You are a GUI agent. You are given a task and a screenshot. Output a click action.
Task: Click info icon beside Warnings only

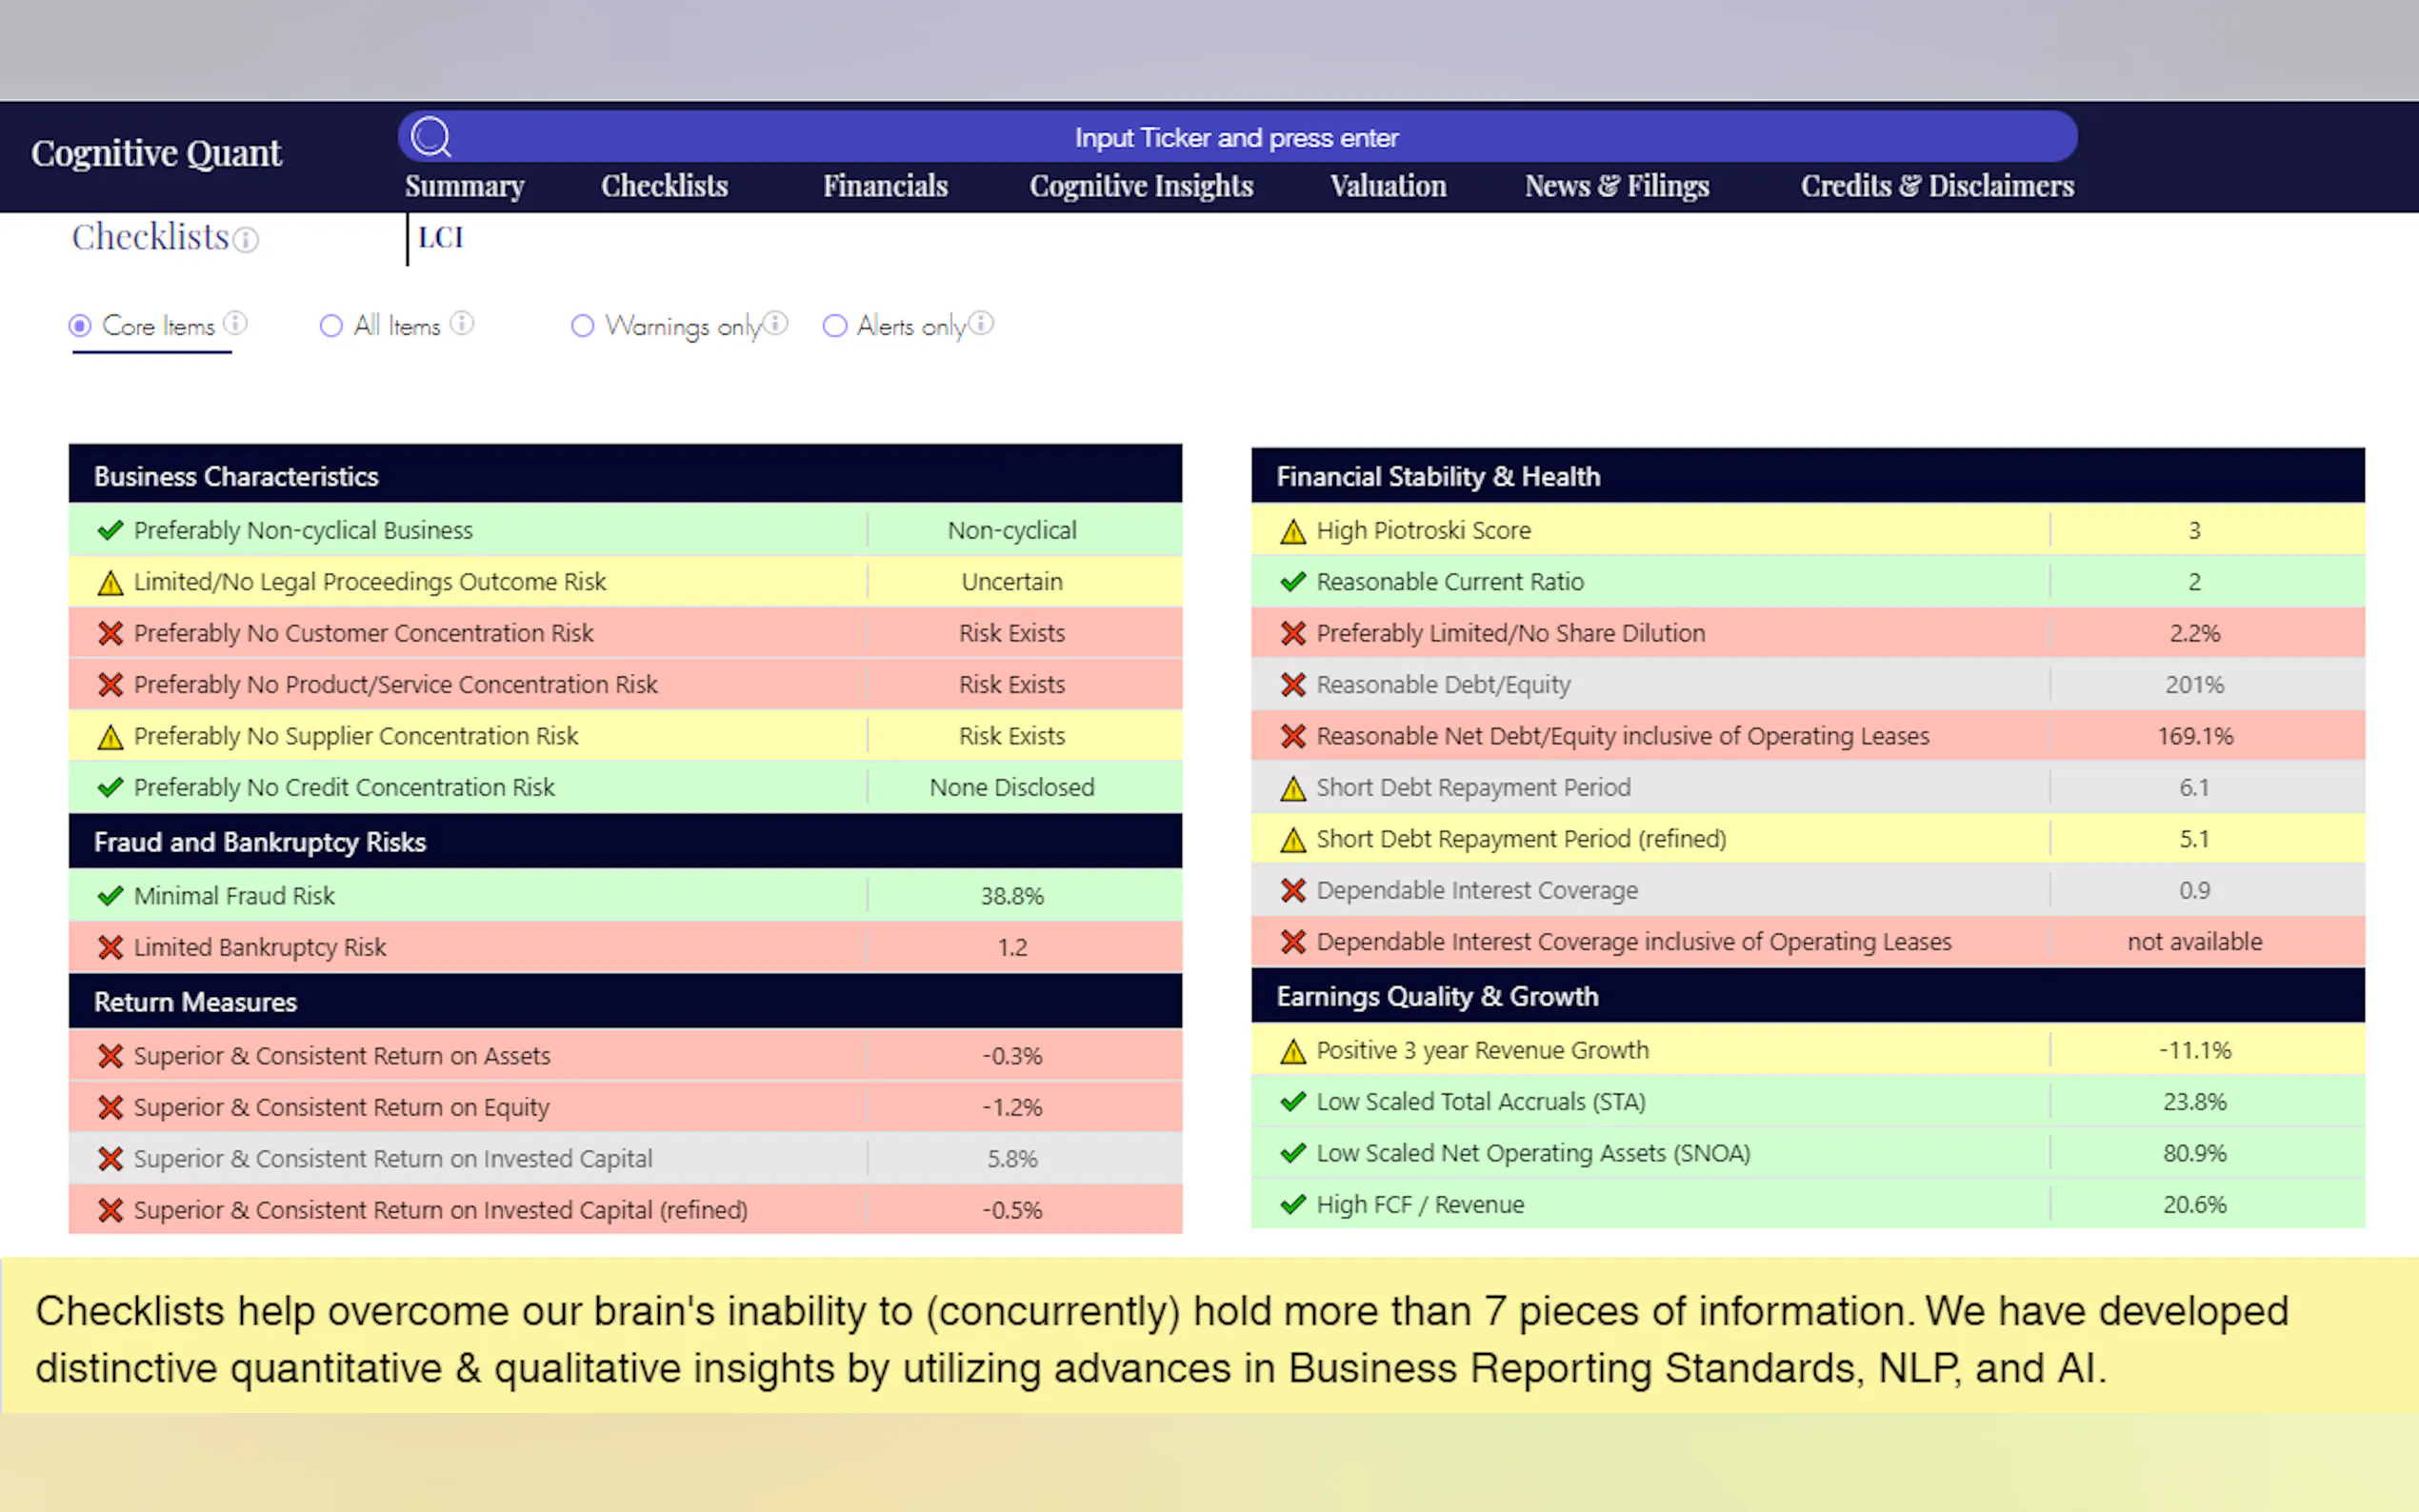[776, 323]
